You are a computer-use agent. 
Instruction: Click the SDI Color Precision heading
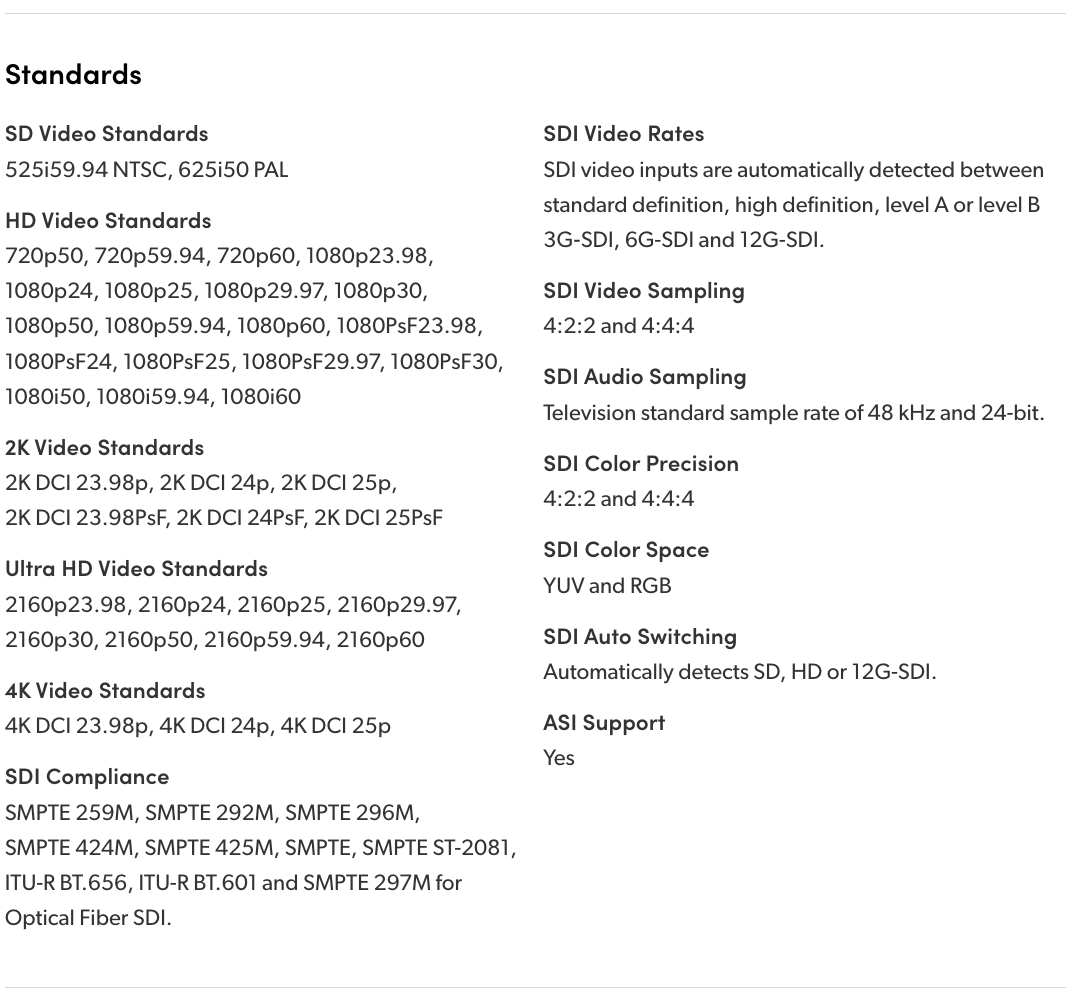click(641, 463)
